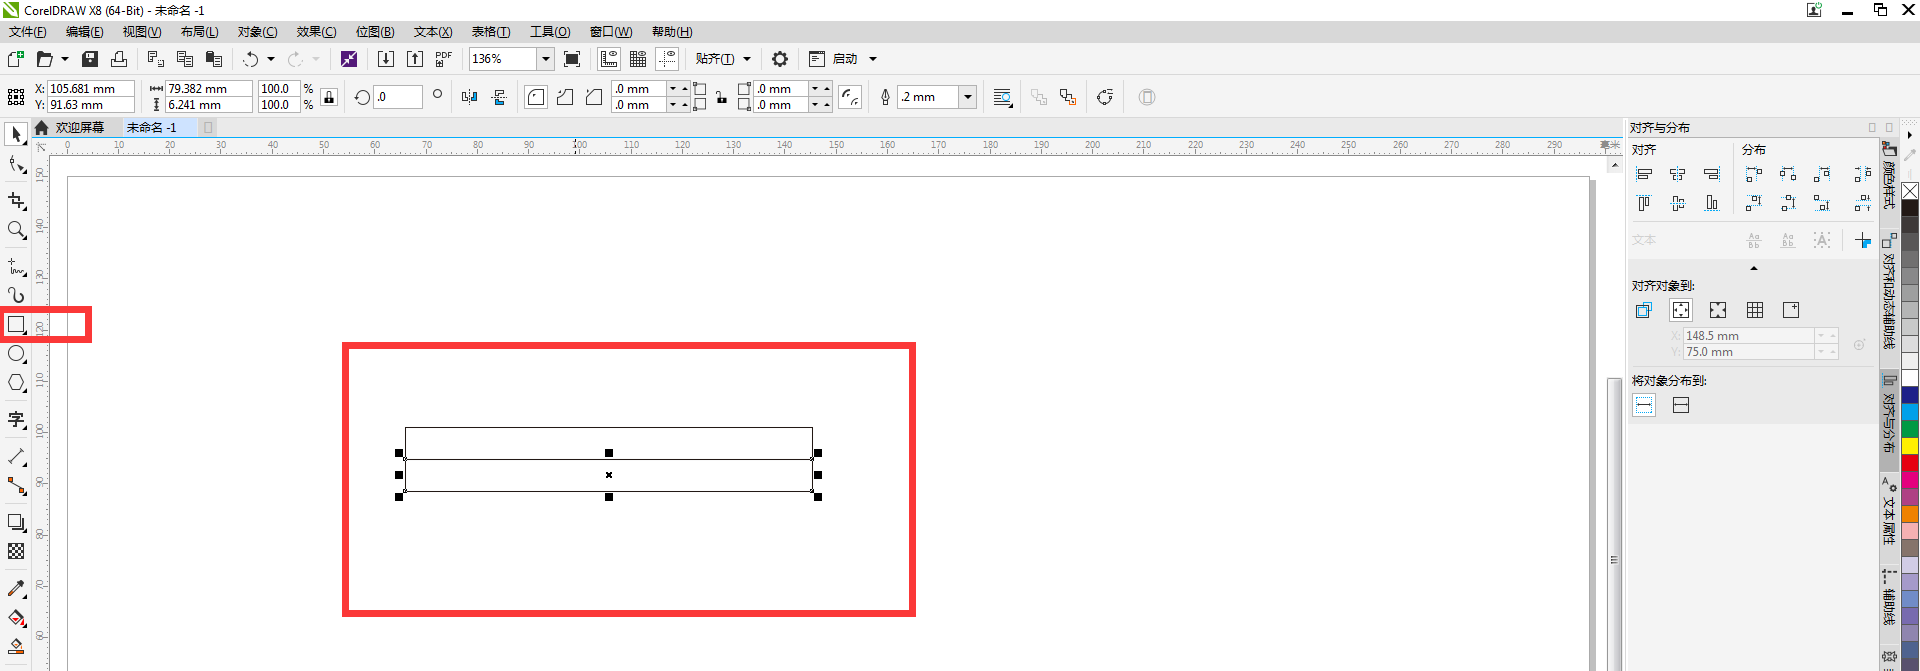
Task: Pick the Crop tool
Action: [x=16, y=201]
